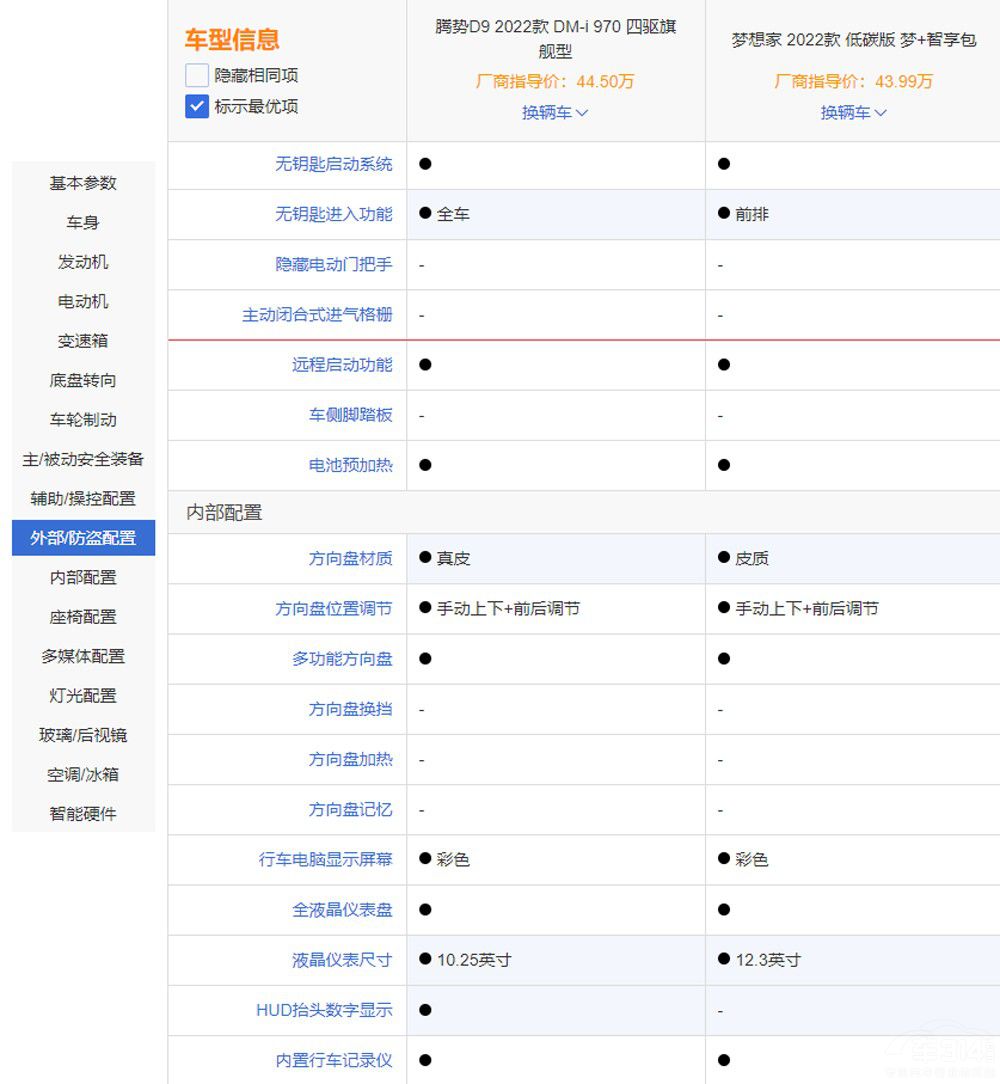Click the 内置行车记录仪 parameter link
1000x1084 pixels.
pyautogui.click(x=334, y=1060)
